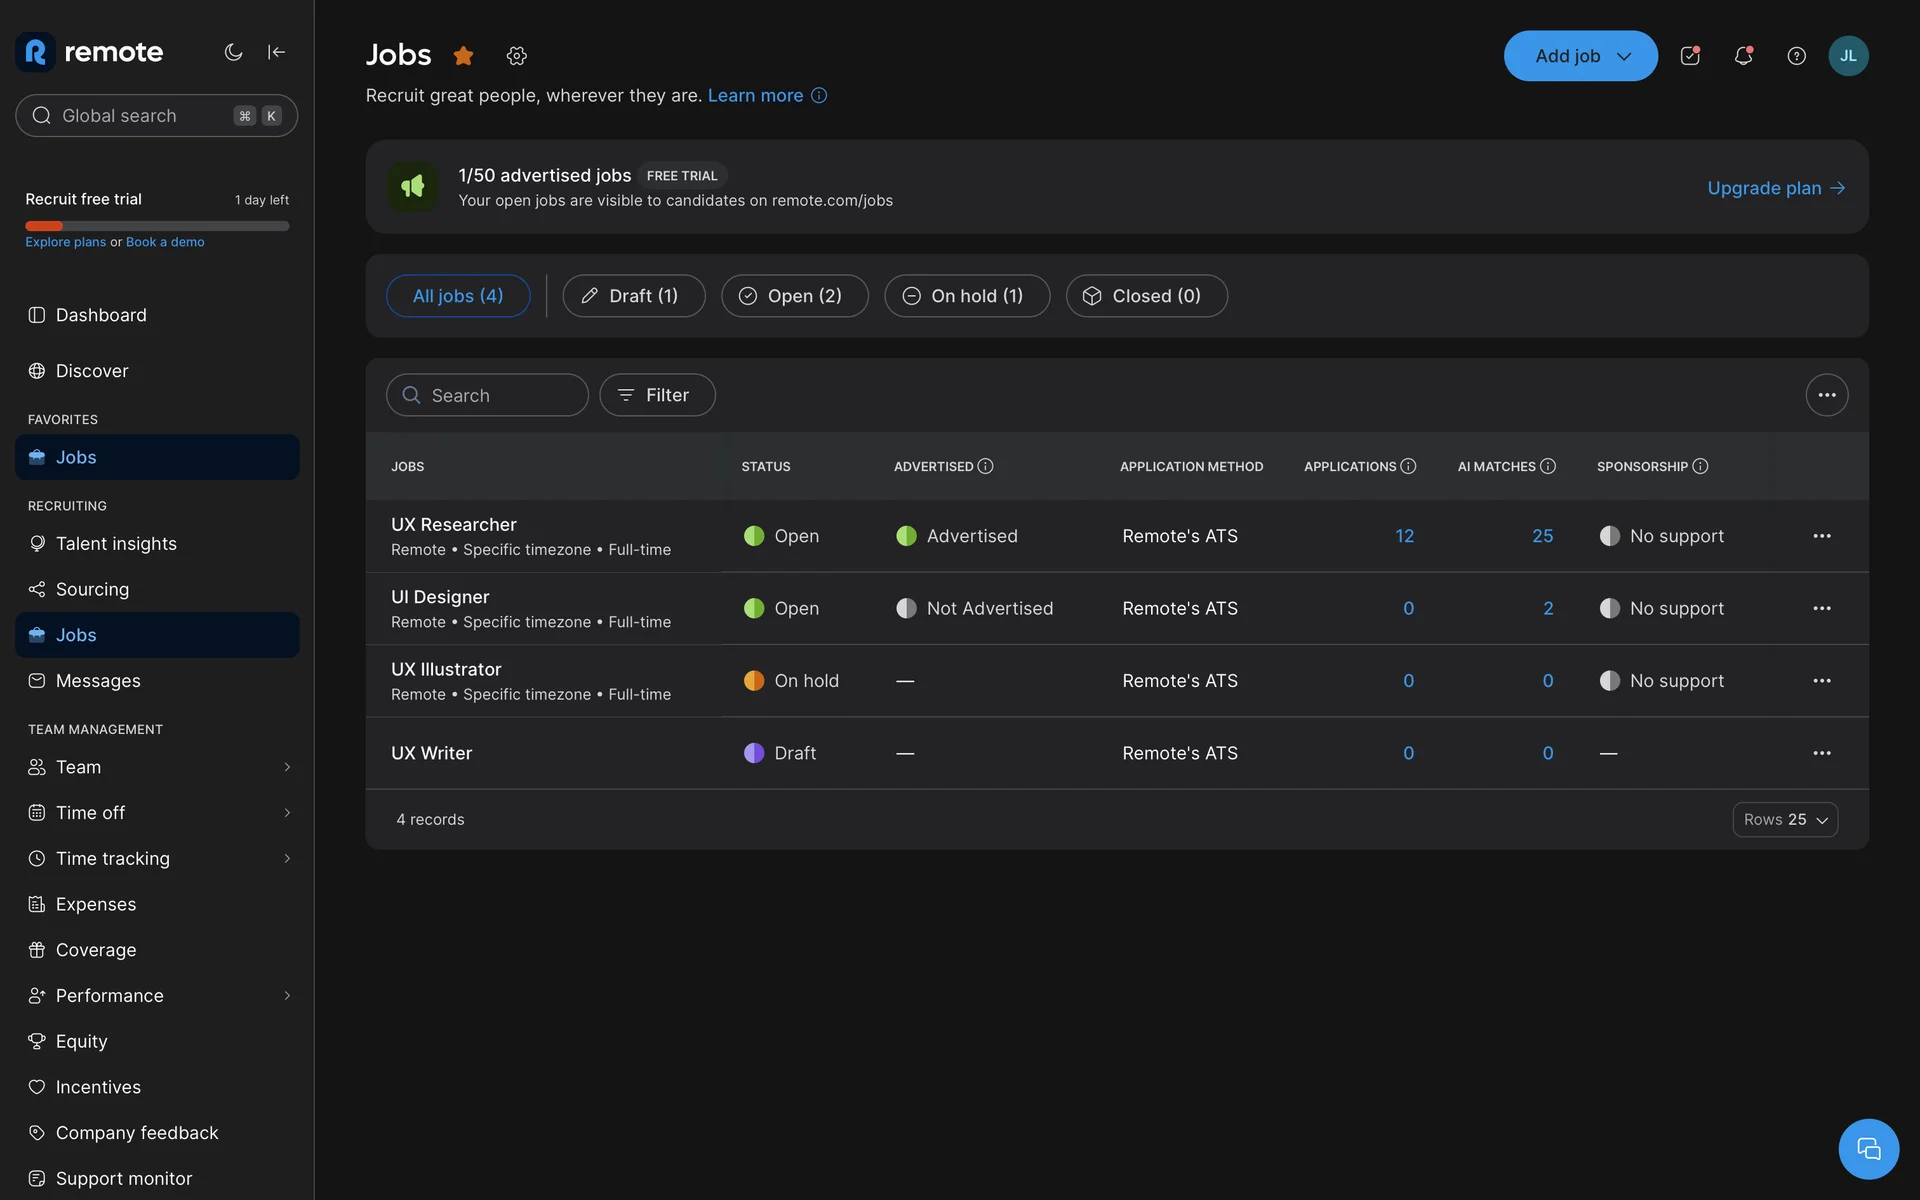
Task: Unfavorite Jobs page via star icon
Action: (463, 56)
